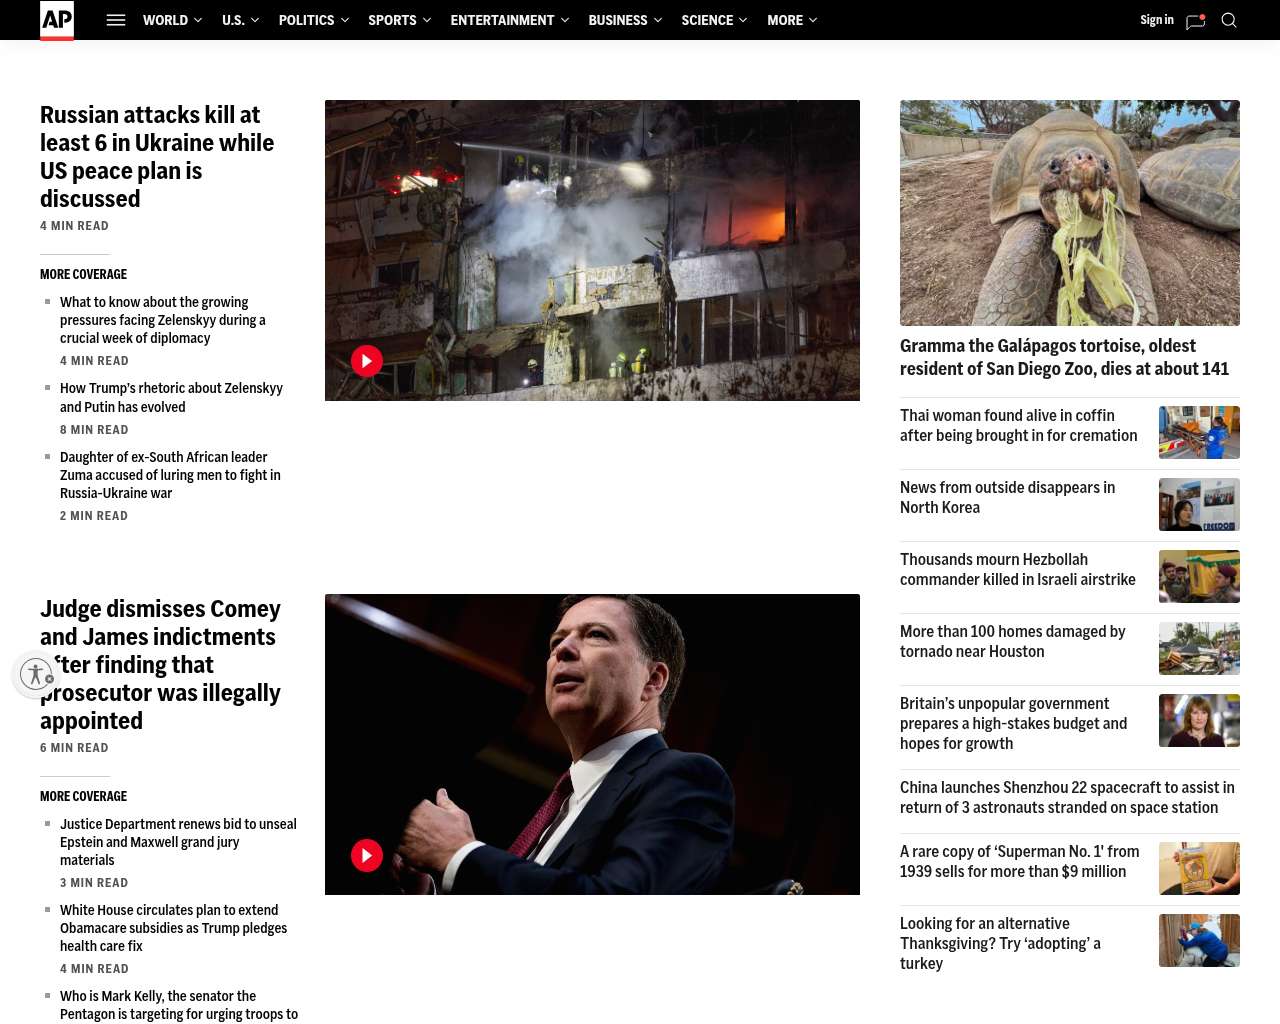1280x1024 pixels.
Task: Open the hamburger navigation menu
Action: [x=116, y=20]
